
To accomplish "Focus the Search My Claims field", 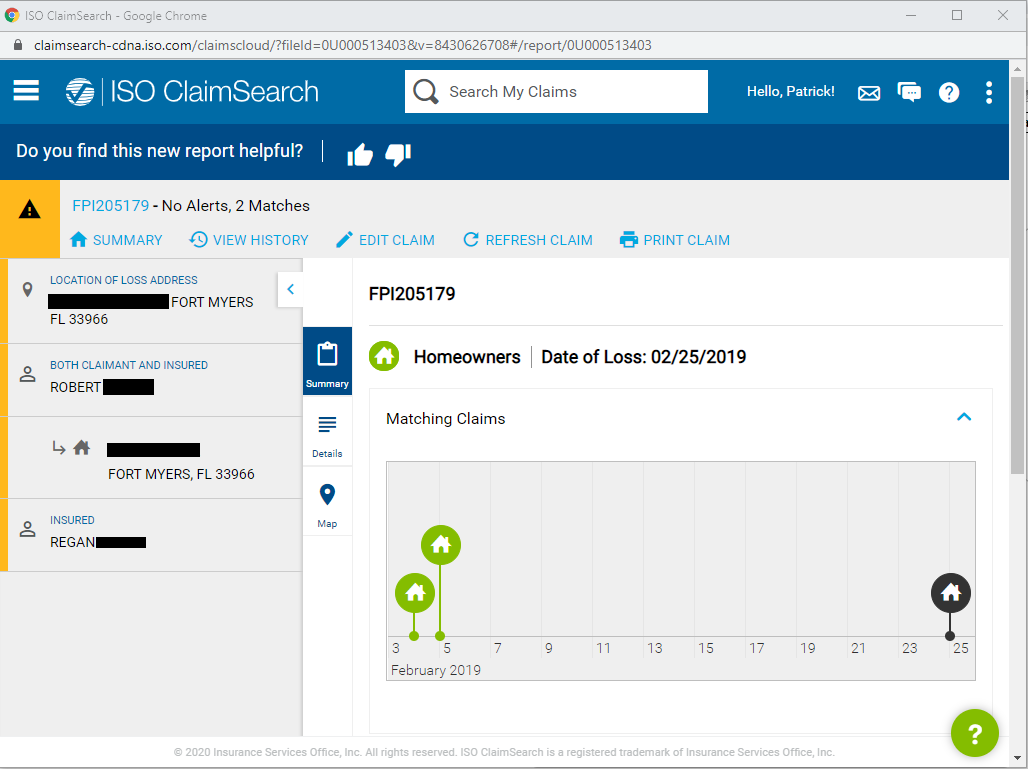I will 556,92.
